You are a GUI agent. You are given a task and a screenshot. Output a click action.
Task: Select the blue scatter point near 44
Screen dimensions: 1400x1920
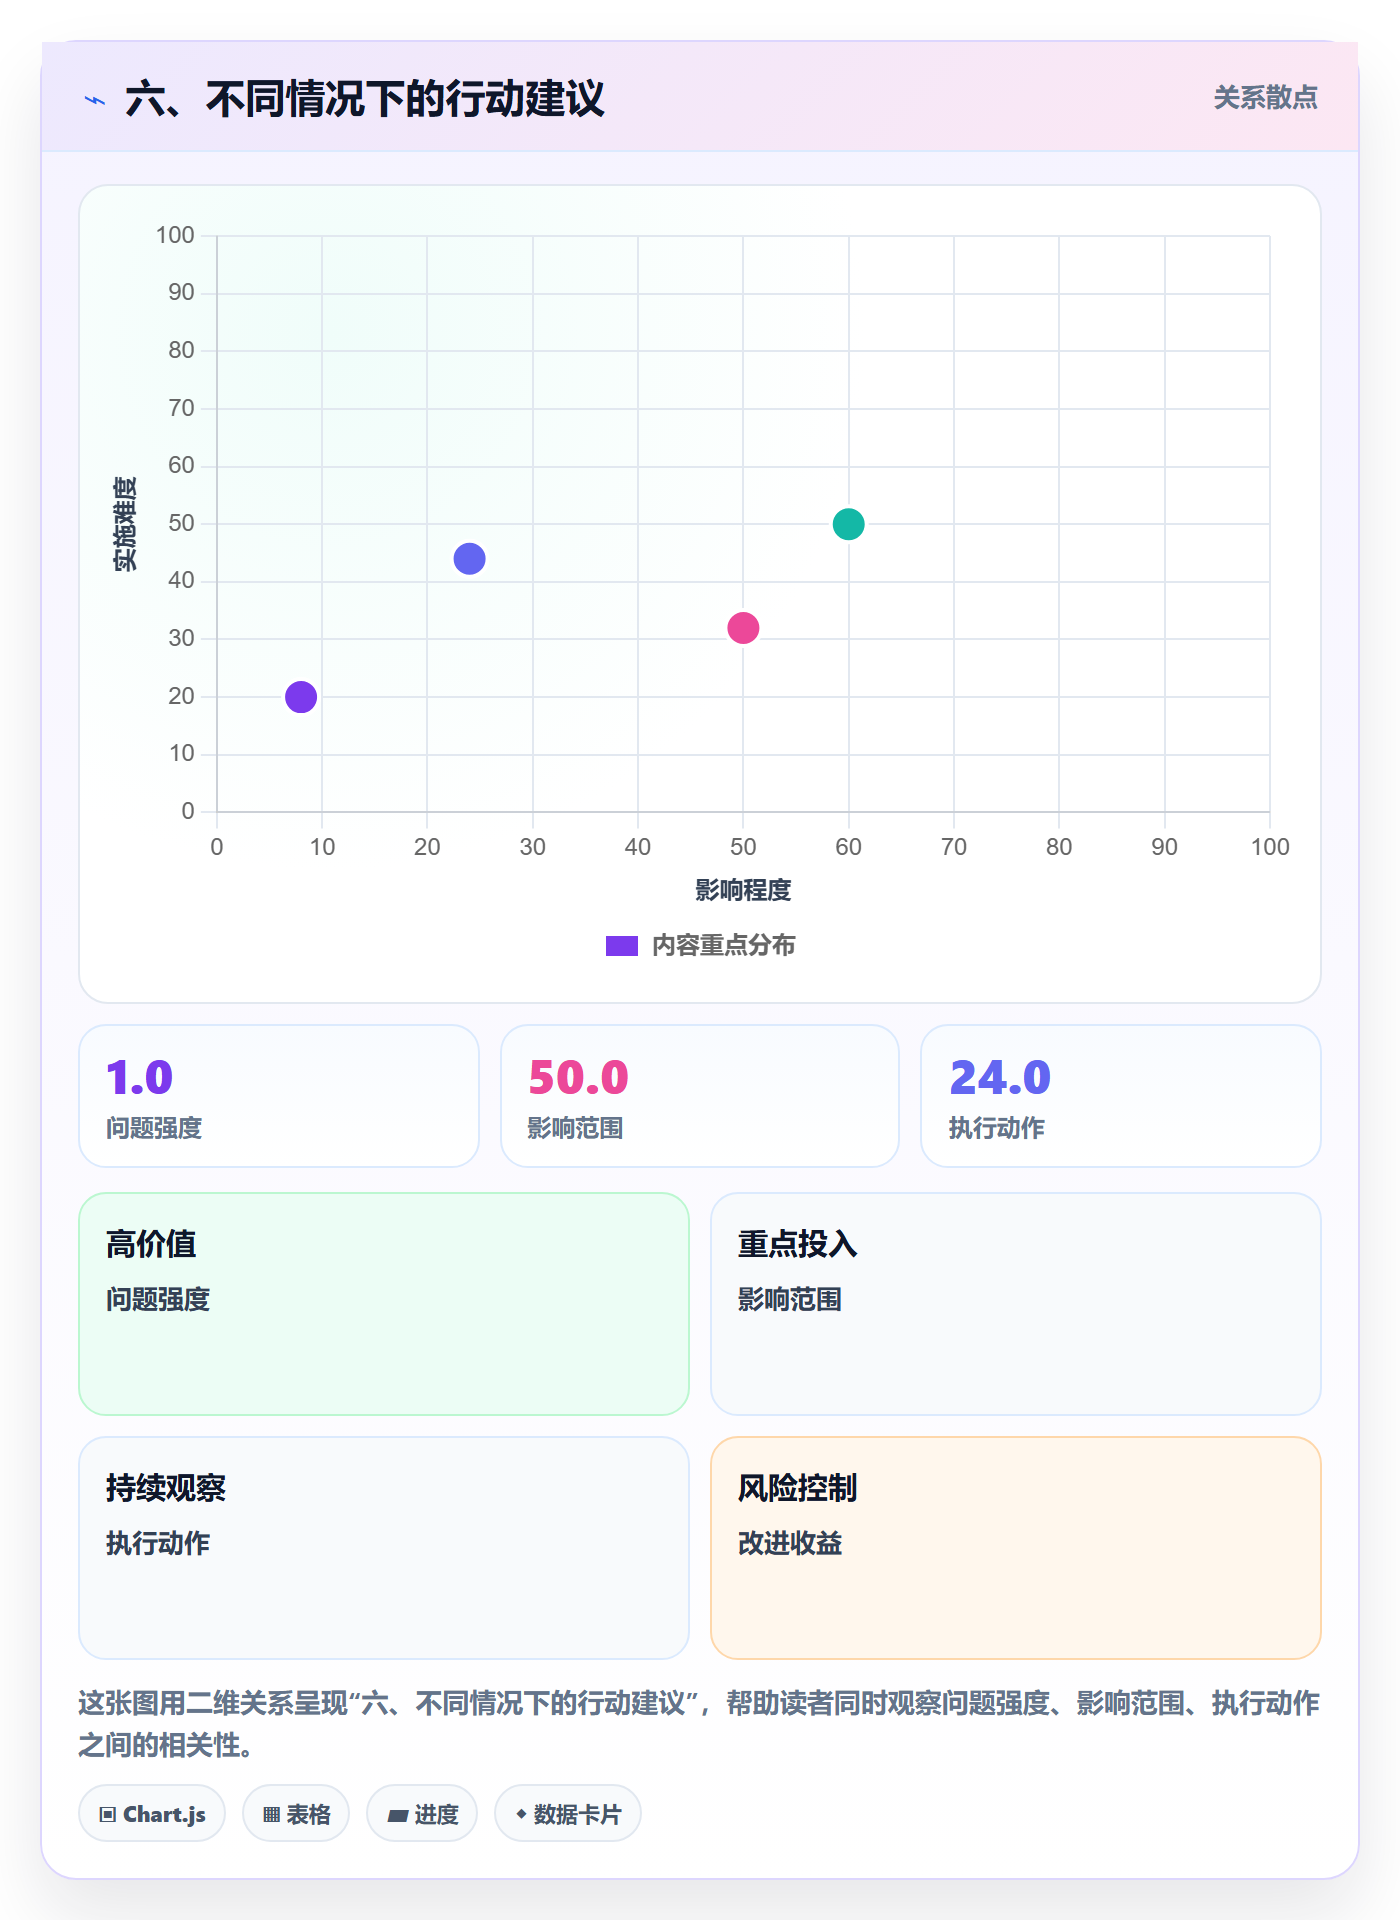[x=469, y=559]
